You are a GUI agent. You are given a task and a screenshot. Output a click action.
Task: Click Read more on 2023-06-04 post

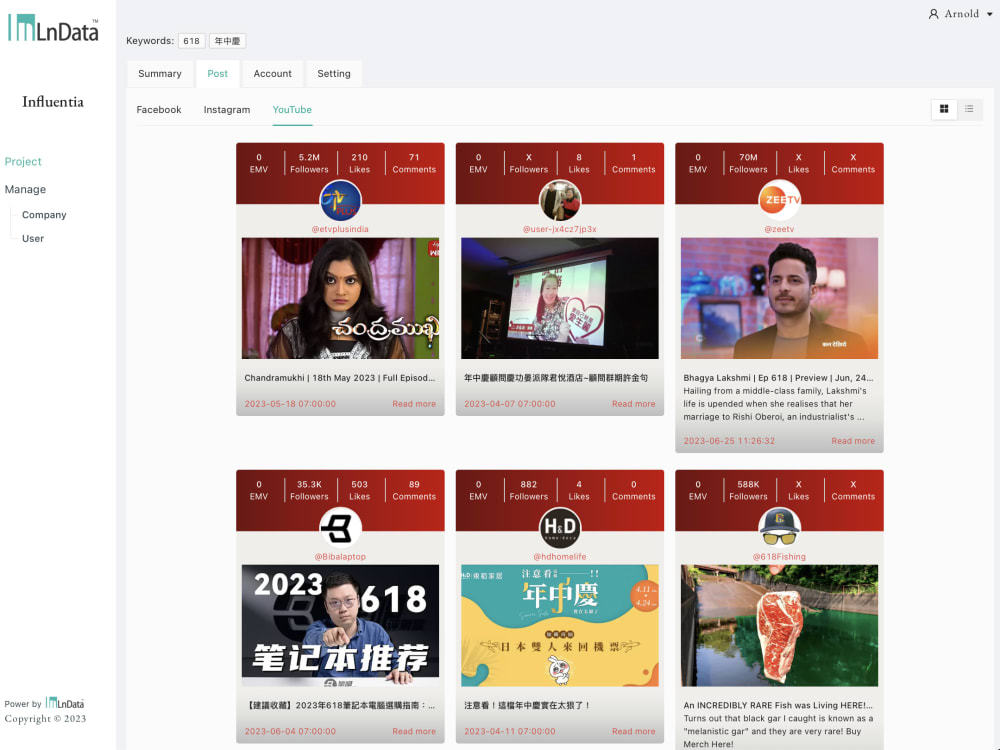[x=414, y=732]
